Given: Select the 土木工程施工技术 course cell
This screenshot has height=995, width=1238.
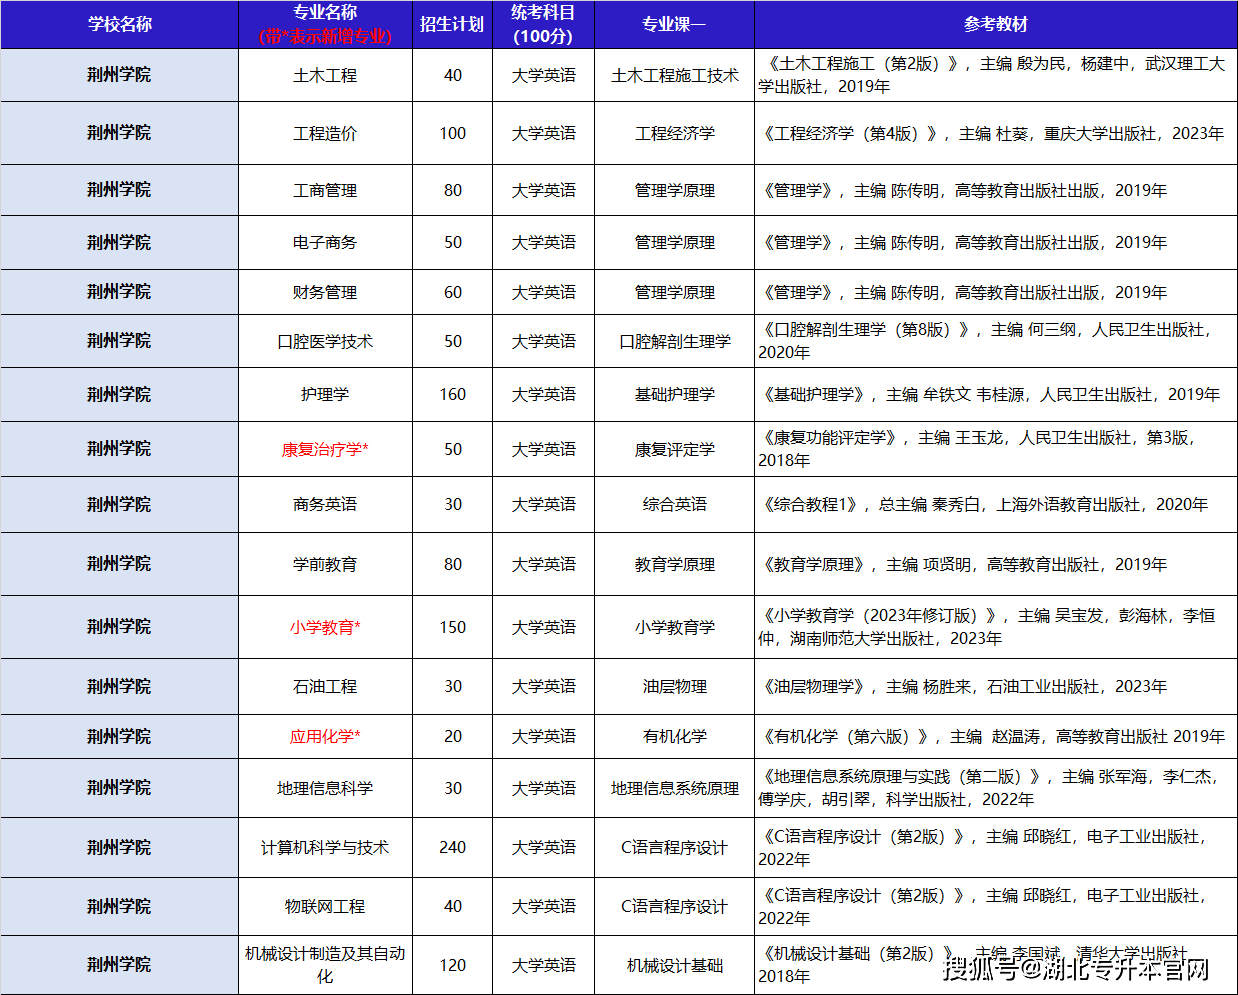Looking at the screenshot, I should tap(674, 75).
